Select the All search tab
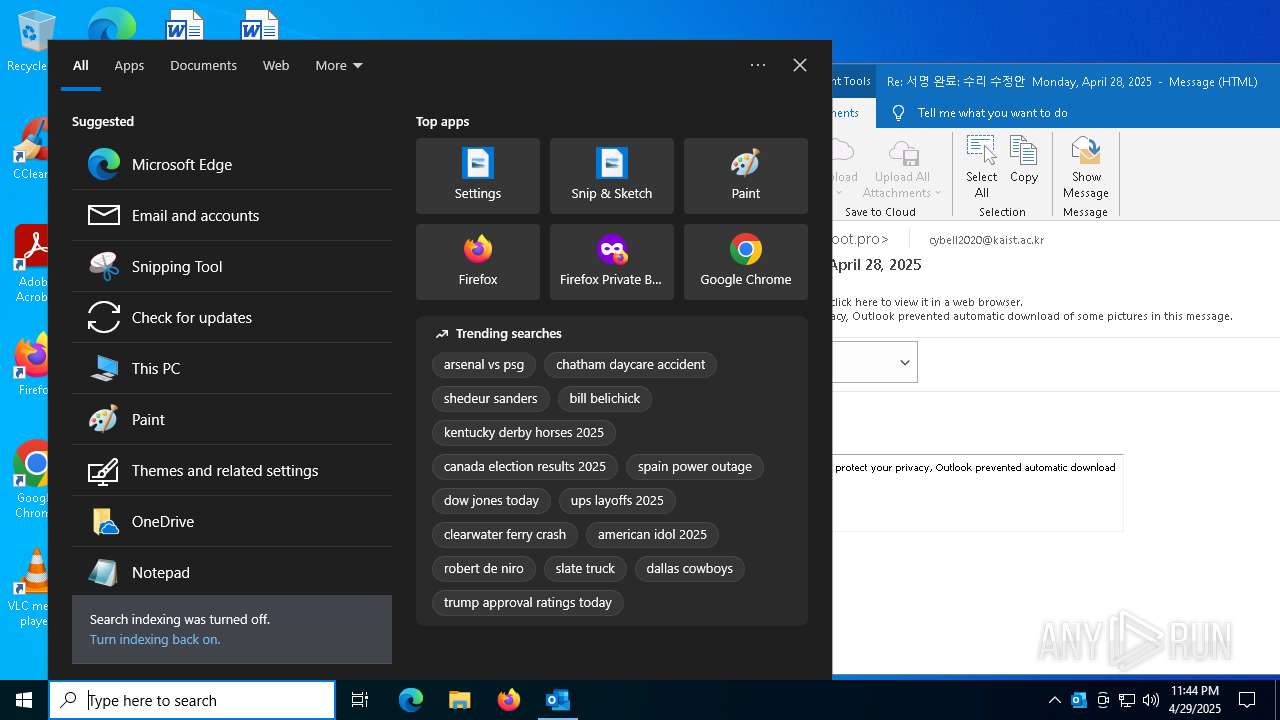Screen dimensions: 1280x720 [81, 65]
